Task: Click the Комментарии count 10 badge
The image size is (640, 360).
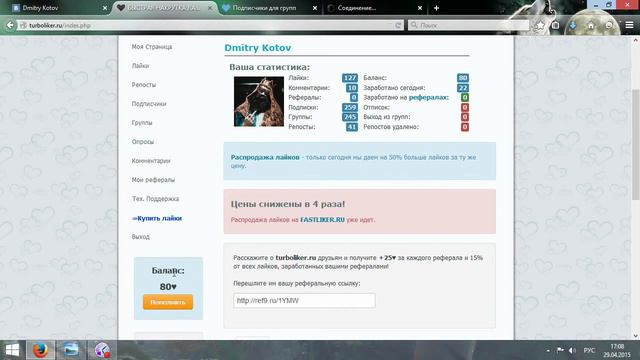Action: [351, 88]
